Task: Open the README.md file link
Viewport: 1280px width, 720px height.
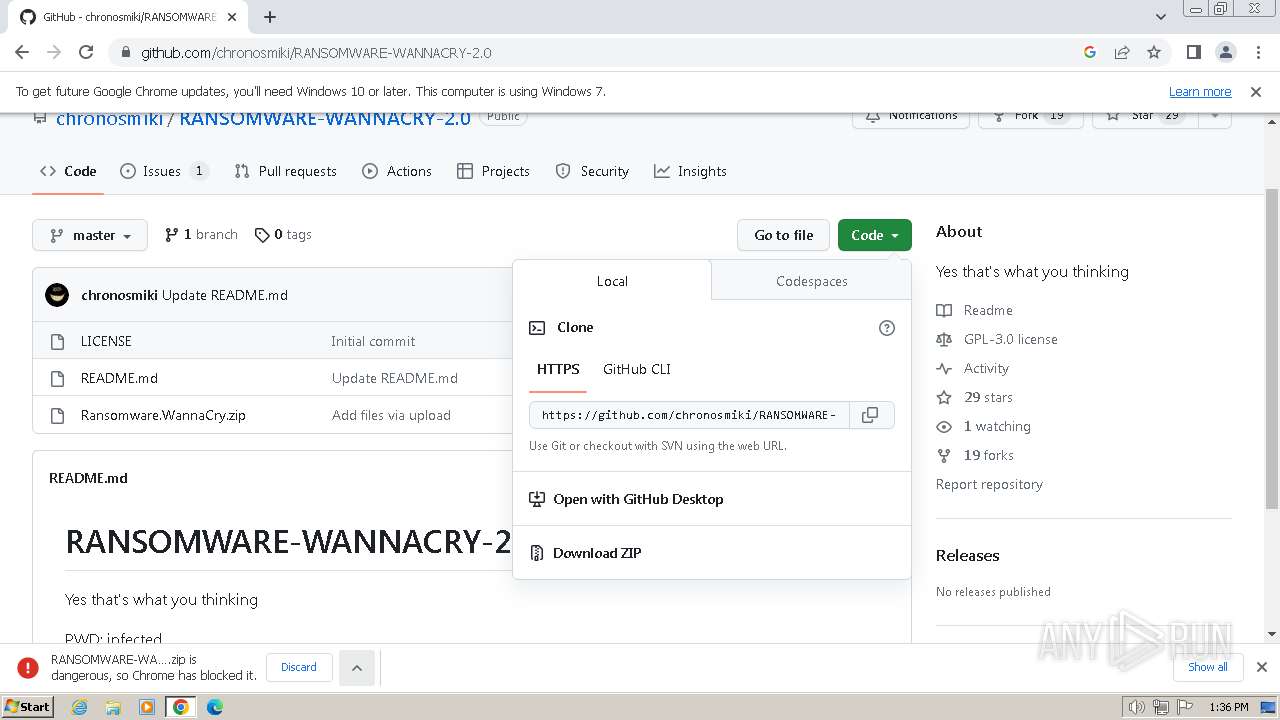Action: [x=119, y=378]
